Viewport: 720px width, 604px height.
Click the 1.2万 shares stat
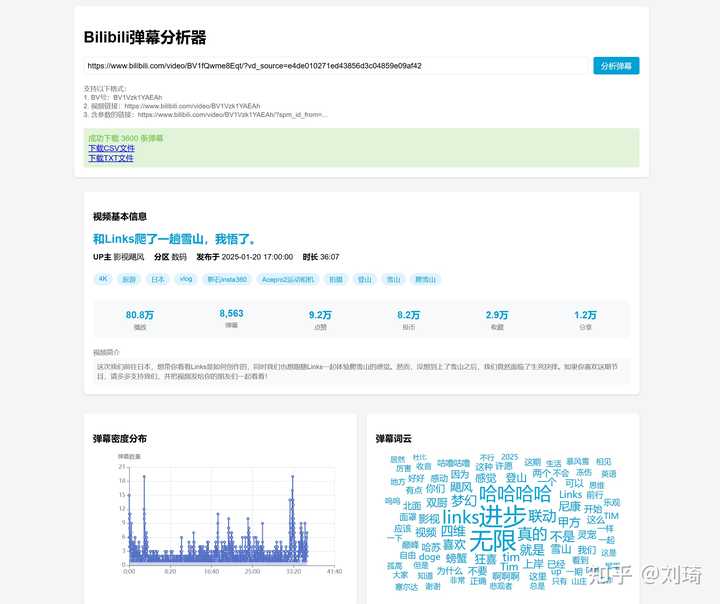[585, 319]
